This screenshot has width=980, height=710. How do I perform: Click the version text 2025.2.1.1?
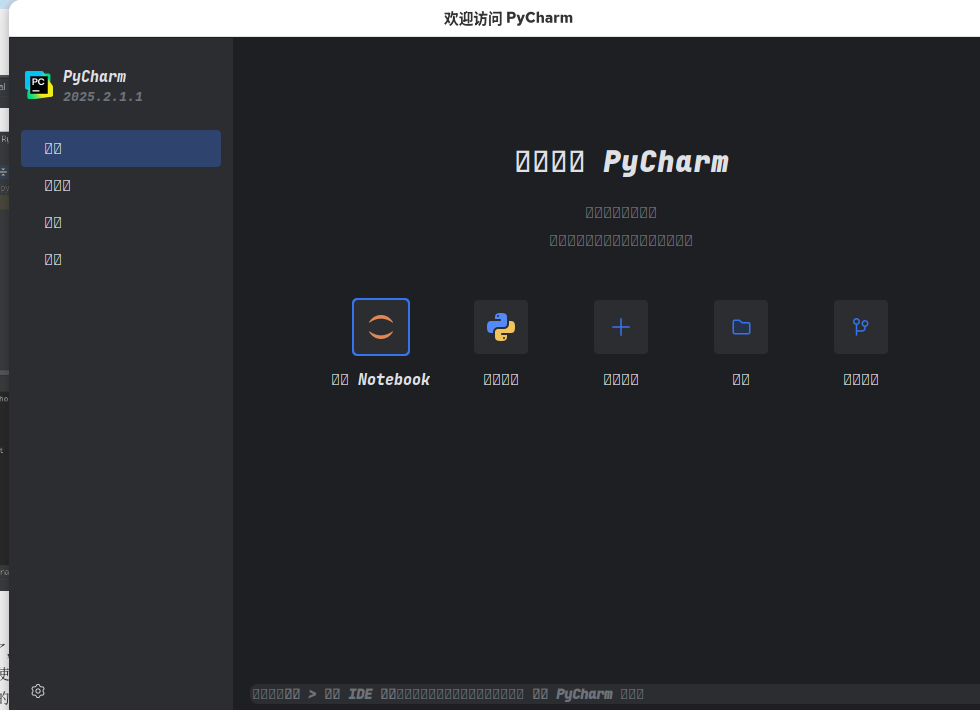(x=102, y=97)
